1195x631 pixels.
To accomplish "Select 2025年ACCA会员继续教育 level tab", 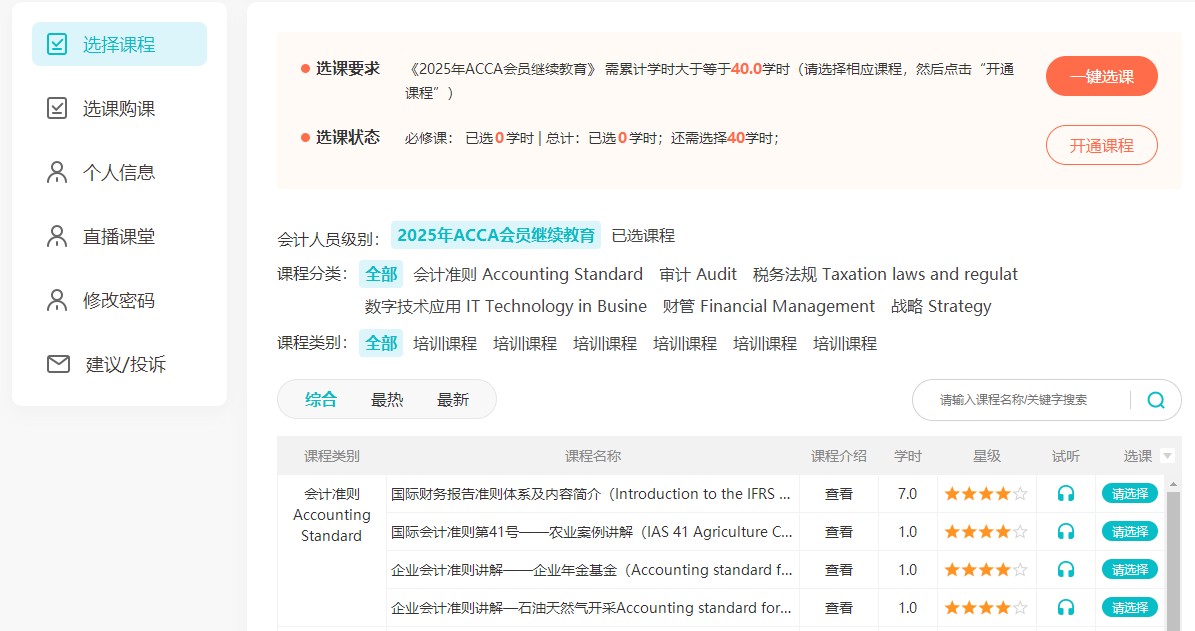I will point(496,235).
